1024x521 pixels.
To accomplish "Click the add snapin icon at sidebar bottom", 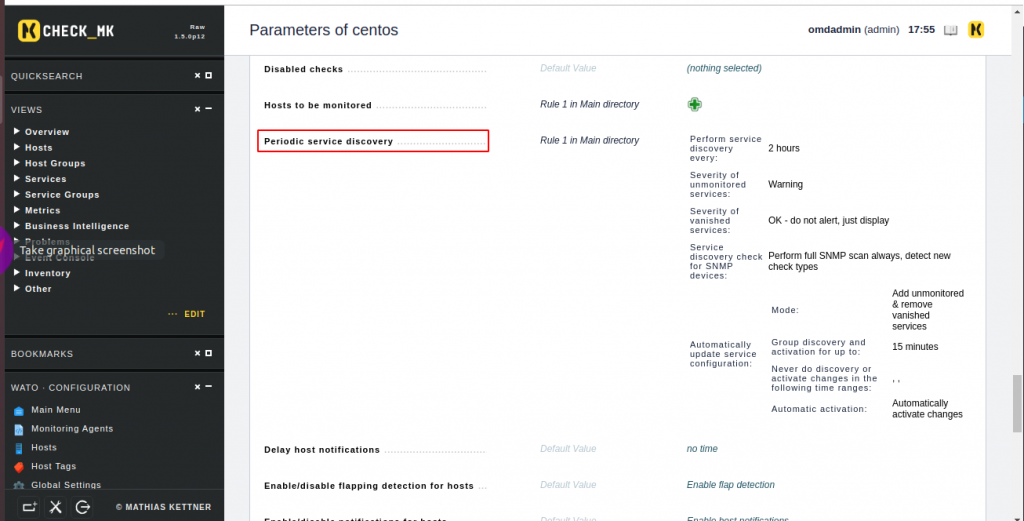I will (x=29, y=507).
